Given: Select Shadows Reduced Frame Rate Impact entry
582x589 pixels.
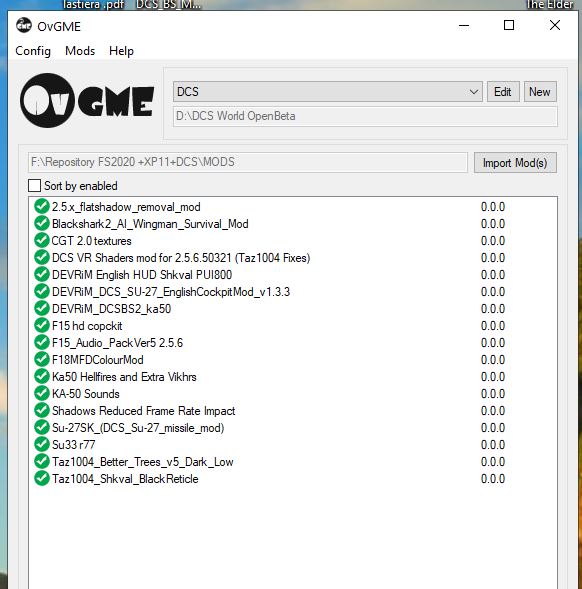Looking at the screenshot, I should pos(144,411).
